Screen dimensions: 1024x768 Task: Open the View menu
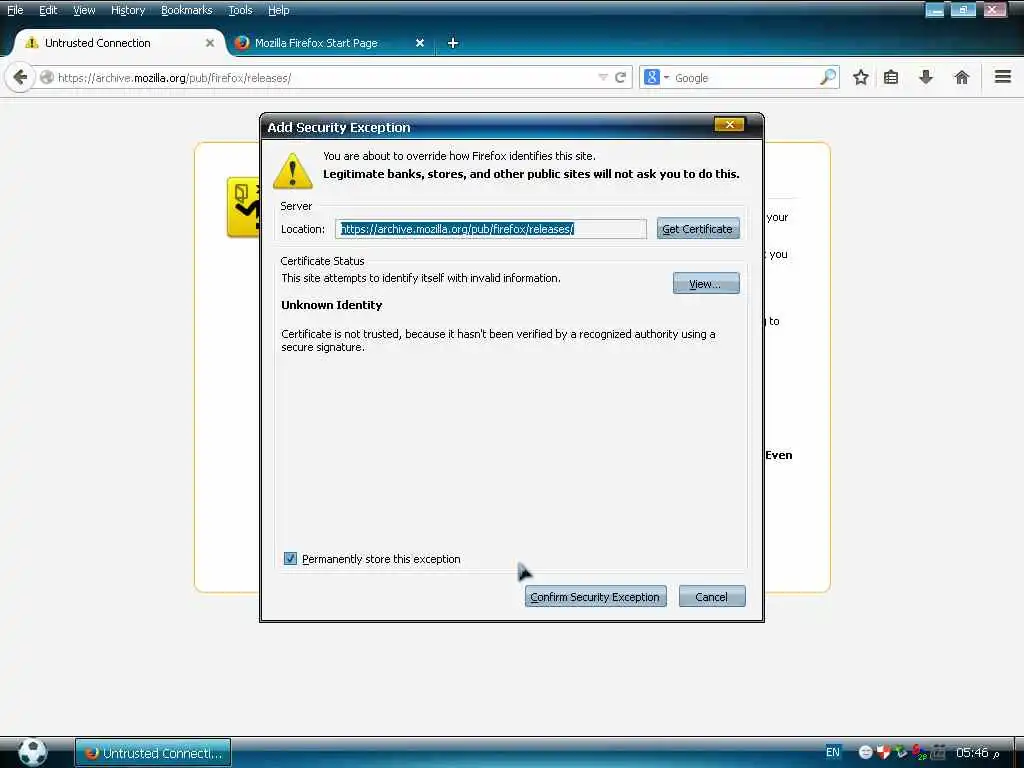coord(84,10)
